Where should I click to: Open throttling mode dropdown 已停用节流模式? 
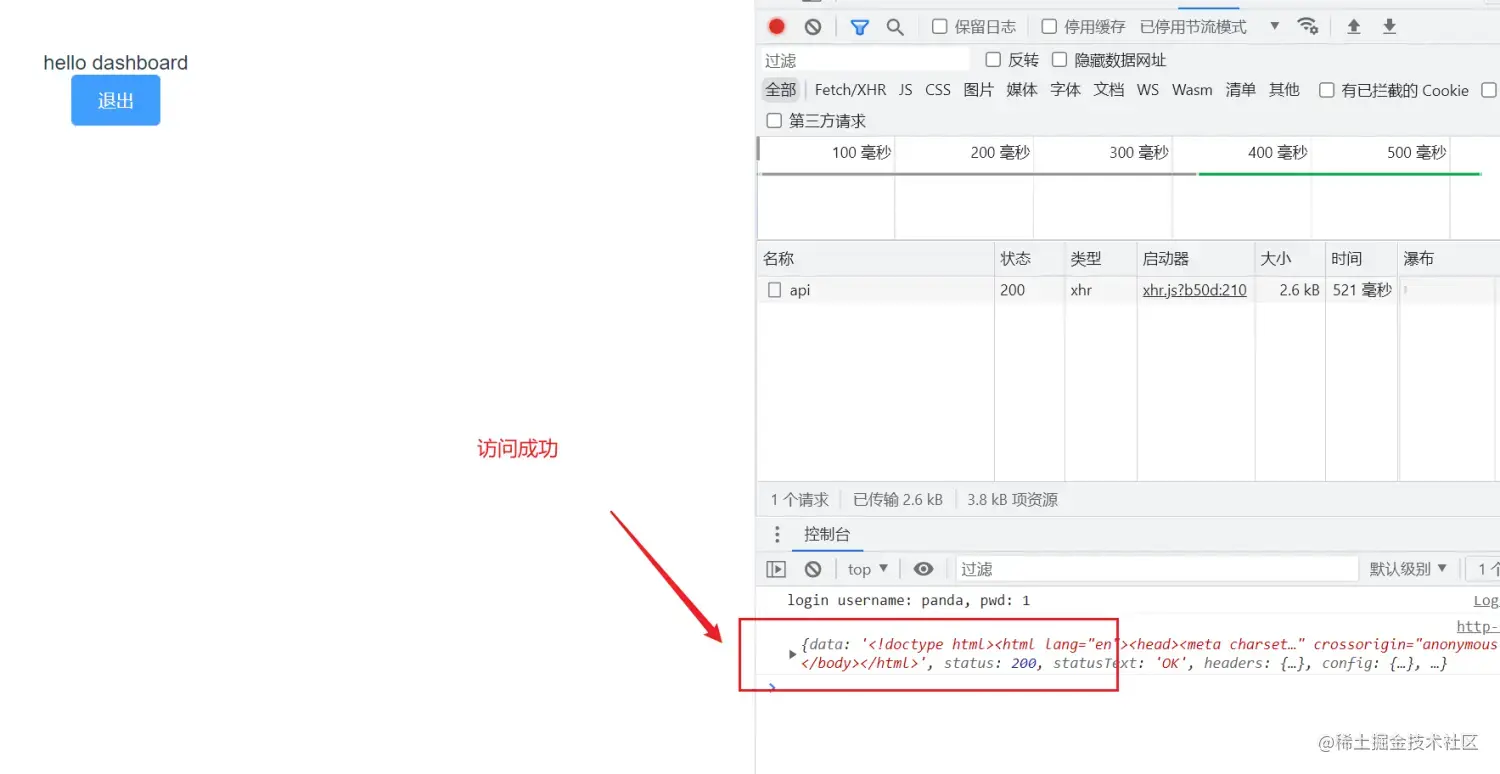coord(1210,27)
